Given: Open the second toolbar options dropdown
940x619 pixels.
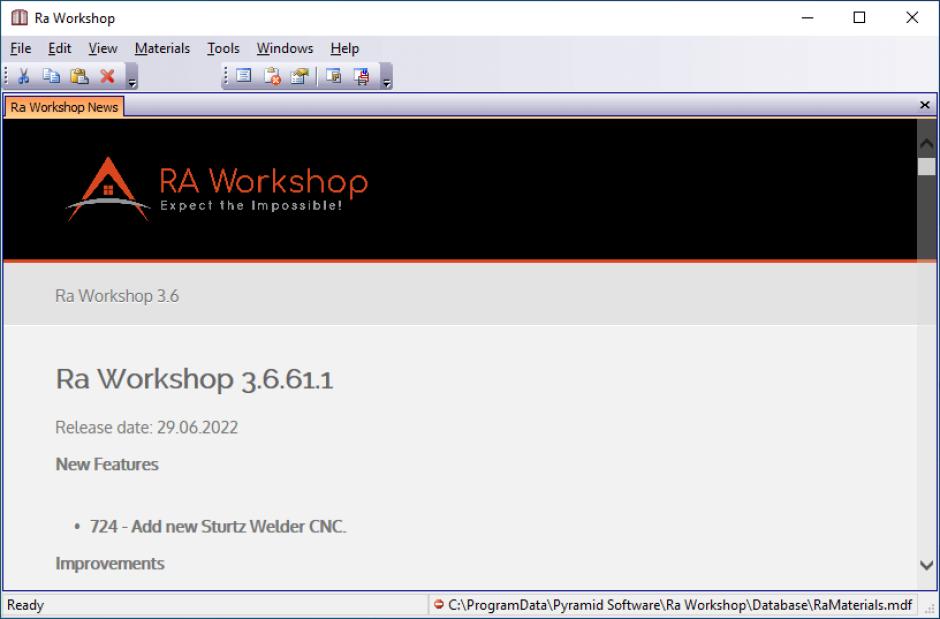Looking at the screenshot, I should coord(387,77).
